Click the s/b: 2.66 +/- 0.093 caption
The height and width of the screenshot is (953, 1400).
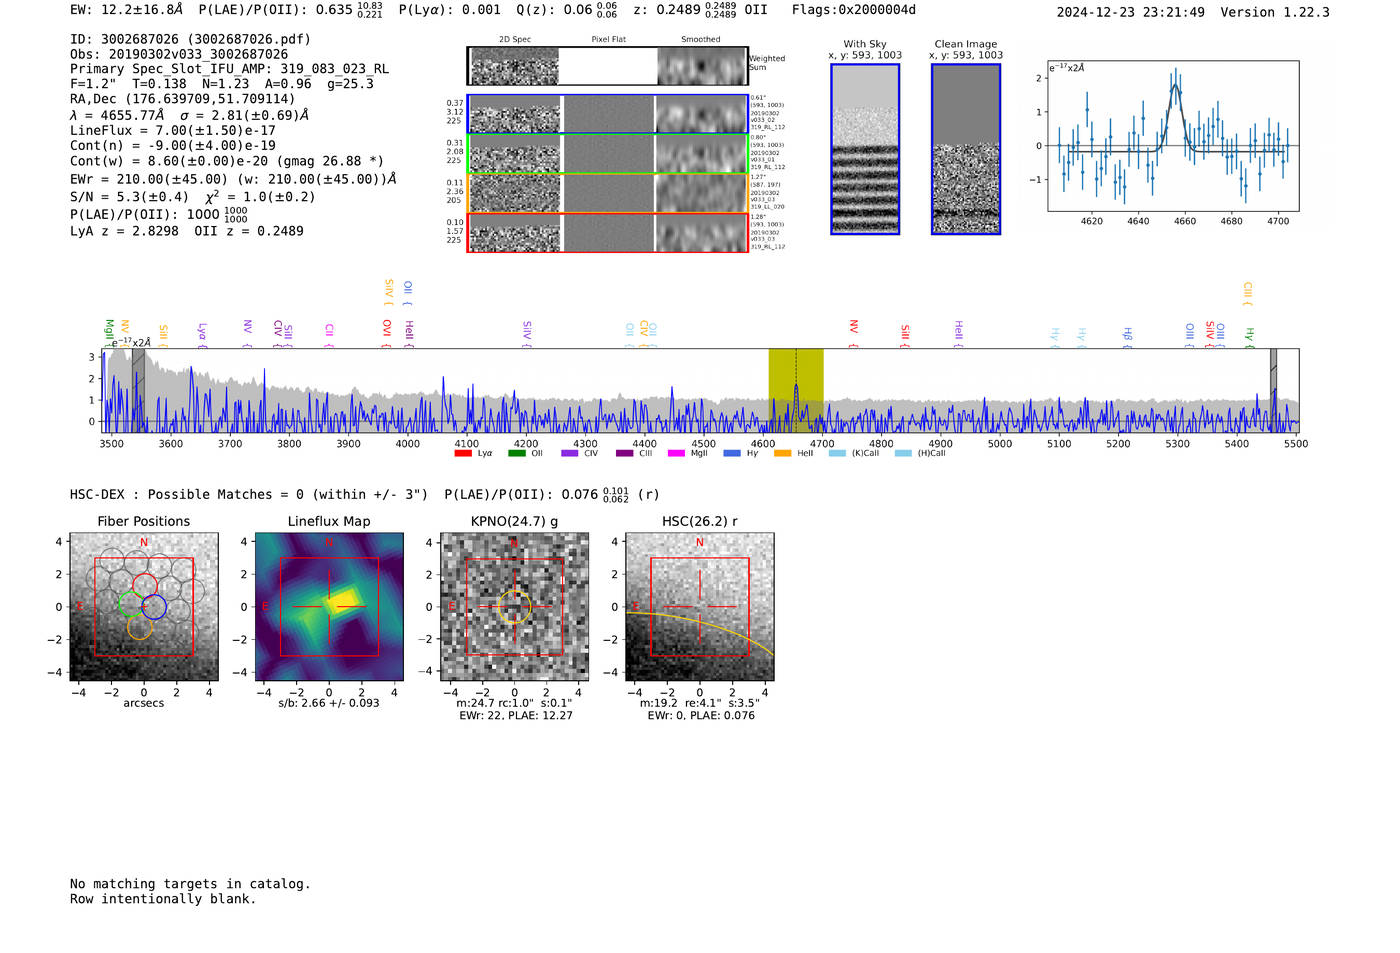[x=329, y=703]
